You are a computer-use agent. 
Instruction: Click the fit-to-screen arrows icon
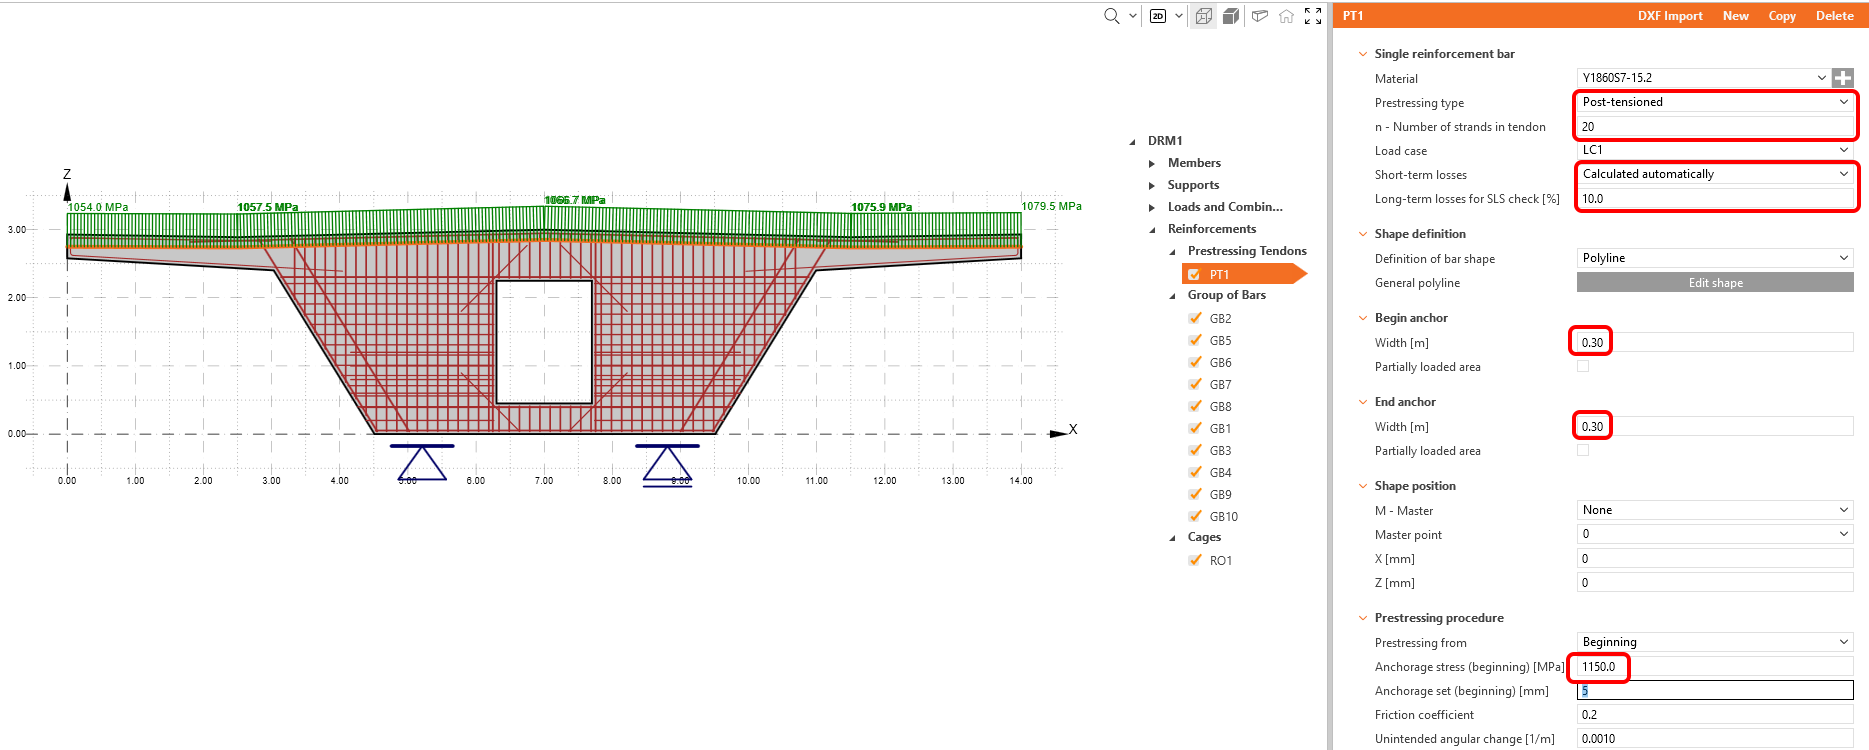pyautogui.click(x=1313, y=16)
